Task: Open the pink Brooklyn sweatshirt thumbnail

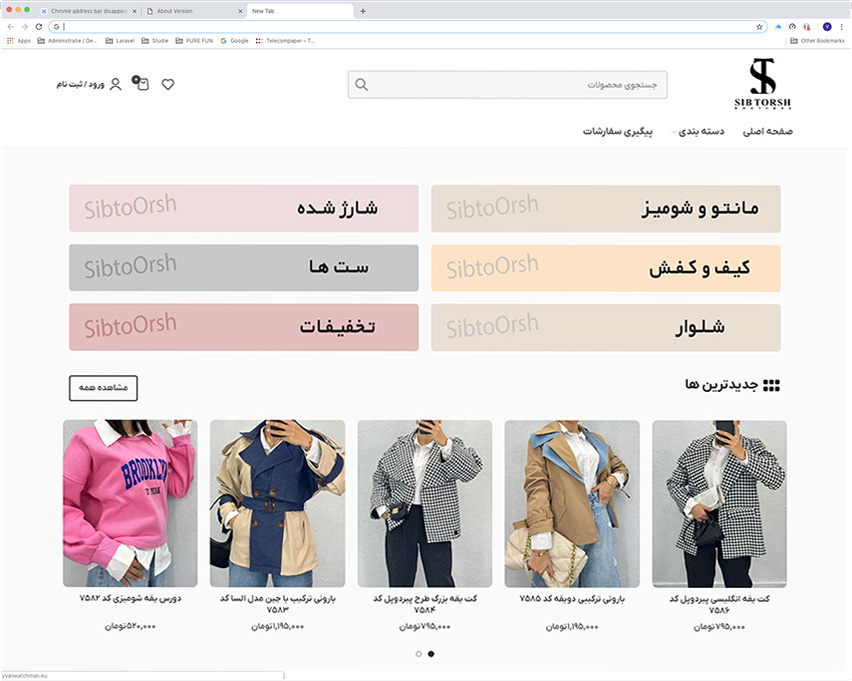Action: tap(130, 503)
